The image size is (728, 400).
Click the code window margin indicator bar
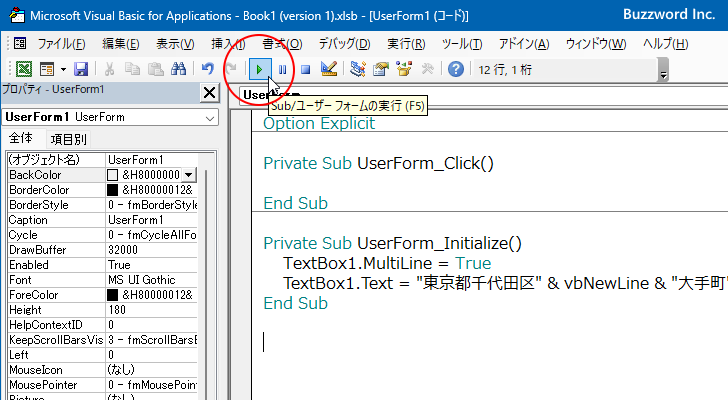[241, 255]
